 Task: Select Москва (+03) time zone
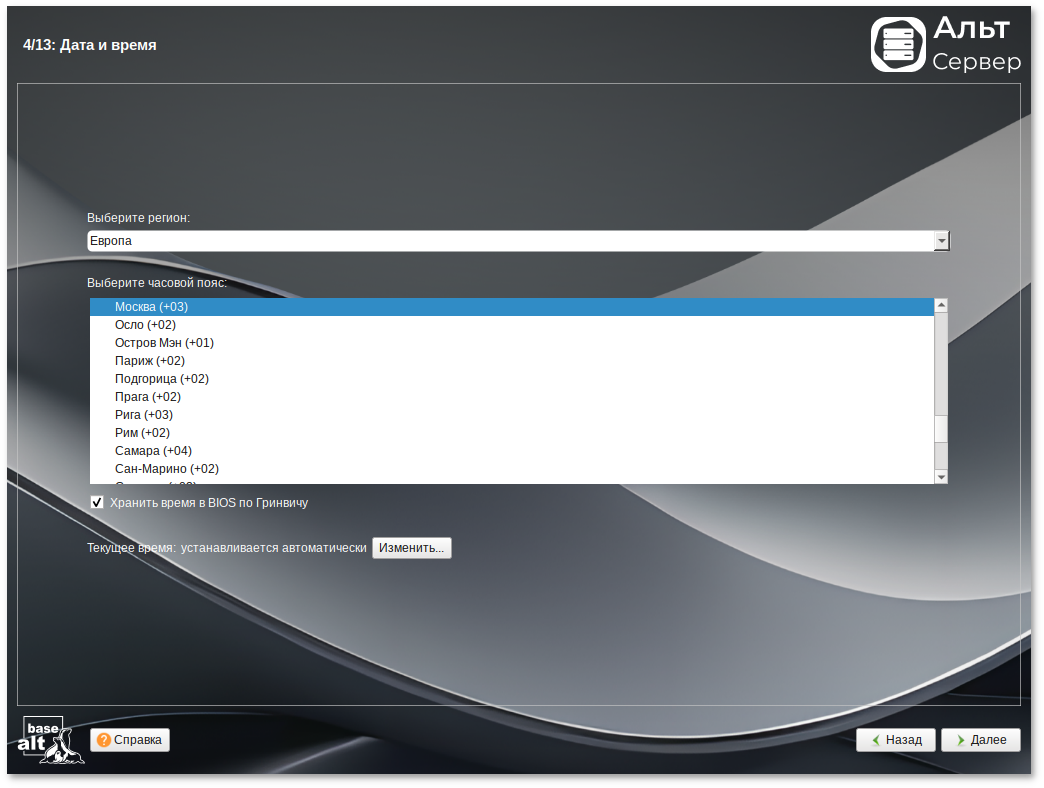[x=151, y=307]
